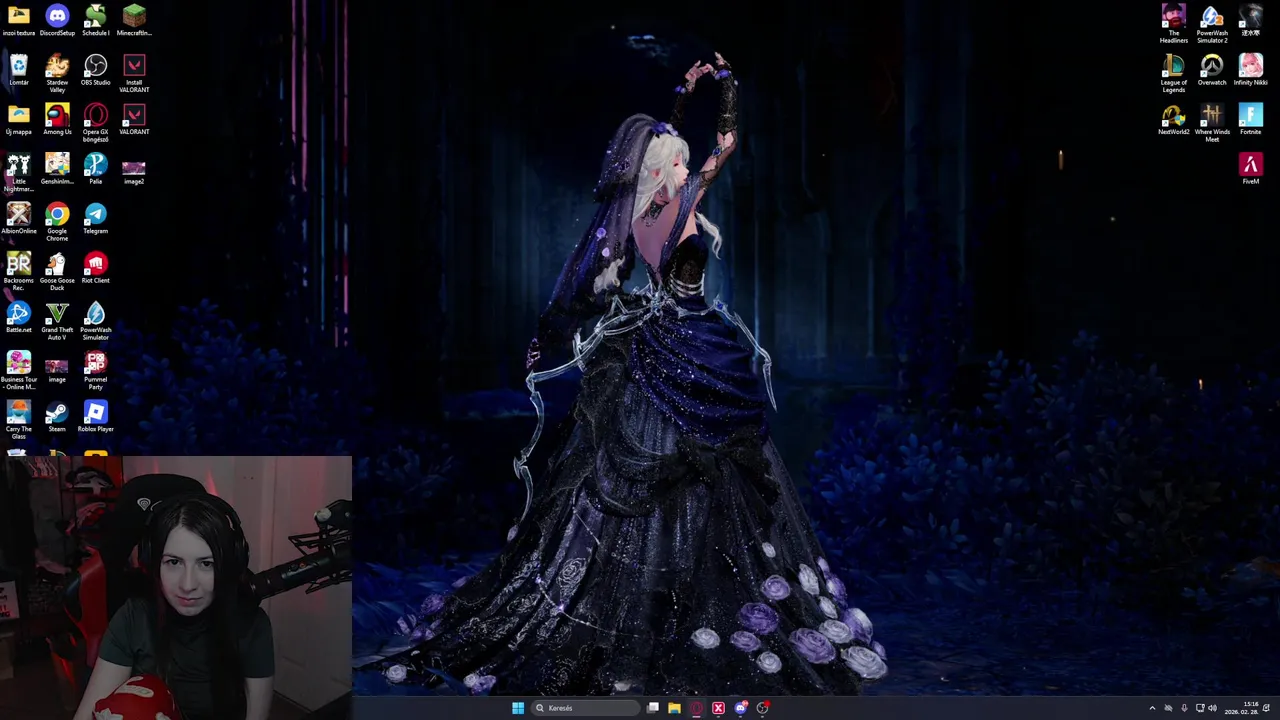Launch League of Legends shortcut
This screenshot has height=720, width=1280.
point(1174,73)
